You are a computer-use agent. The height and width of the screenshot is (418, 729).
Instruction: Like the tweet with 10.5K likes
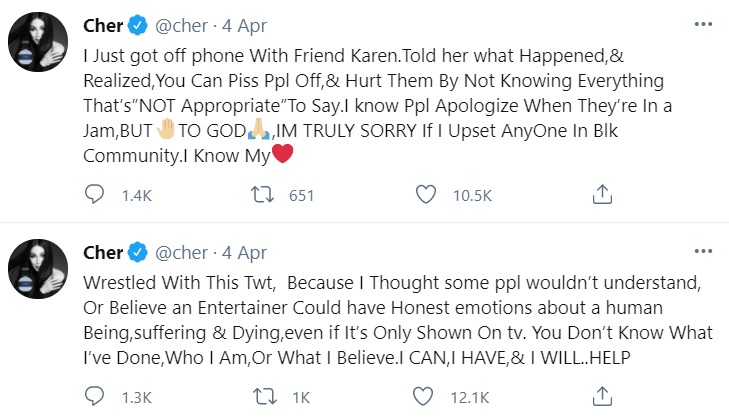click(427, 193)
